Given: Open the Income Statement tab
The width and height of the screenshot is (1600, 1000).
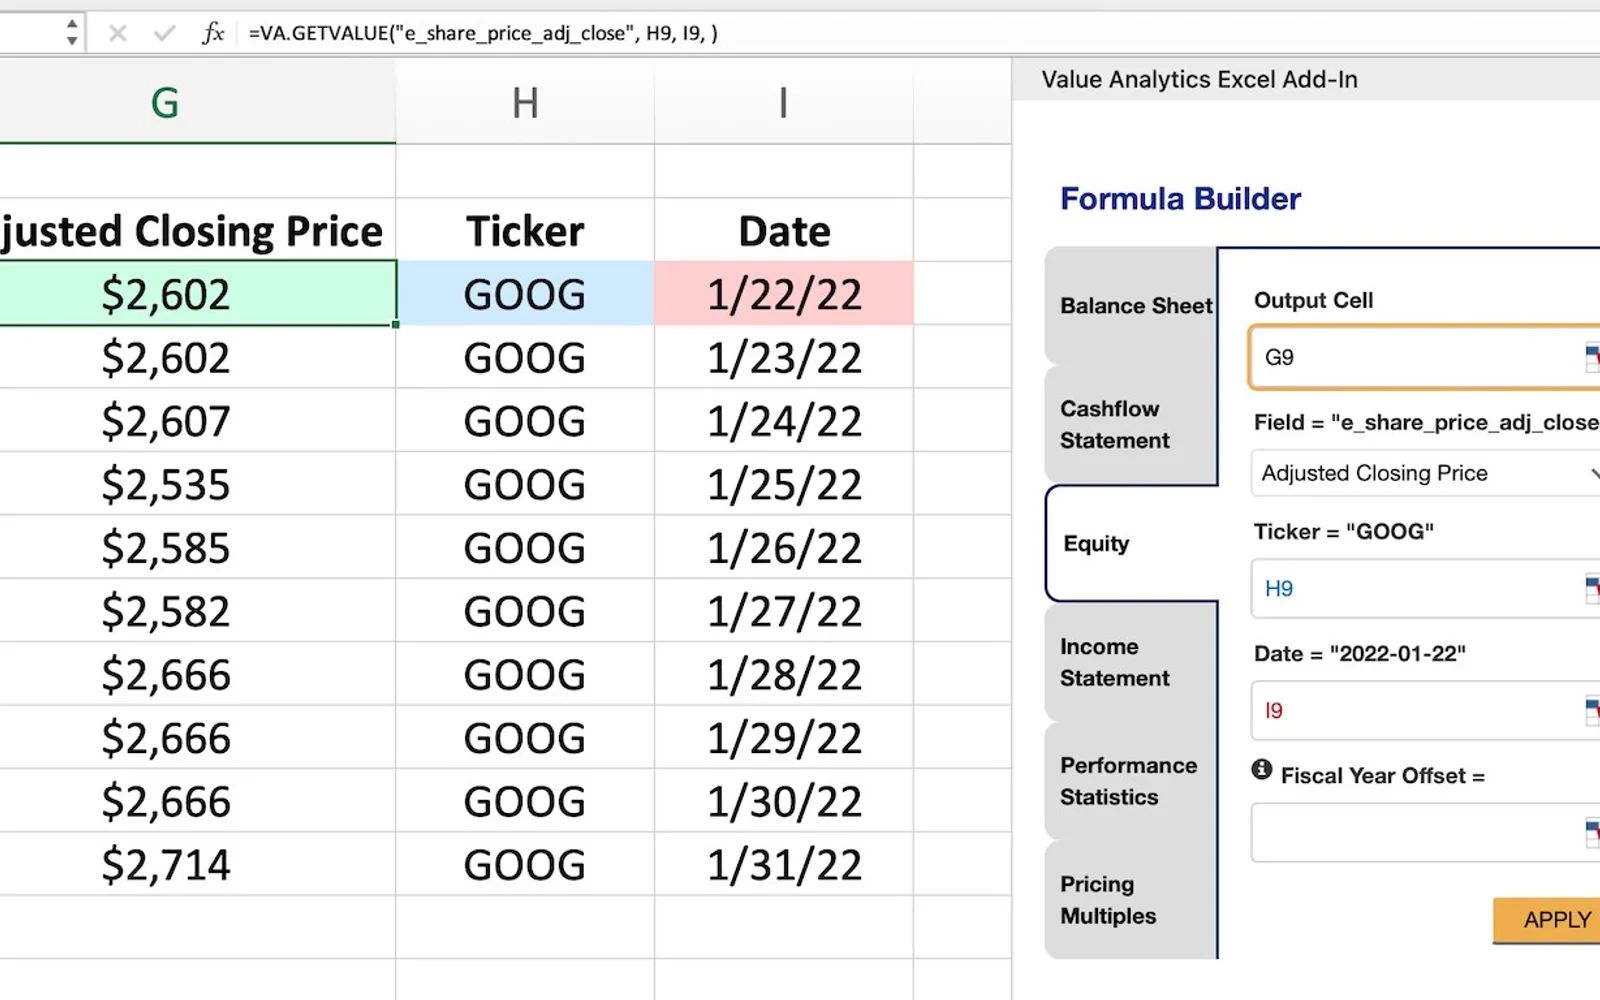Looking at the screenshot, I should (1132, 663).
